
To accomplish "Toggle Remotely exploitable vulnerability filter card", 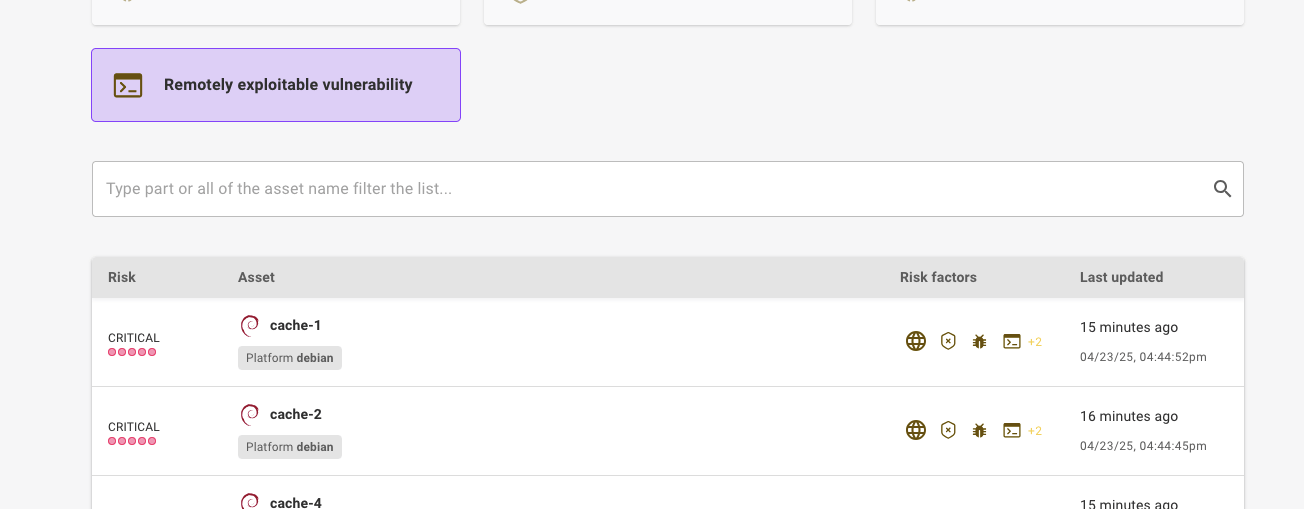I will [276, 85].
